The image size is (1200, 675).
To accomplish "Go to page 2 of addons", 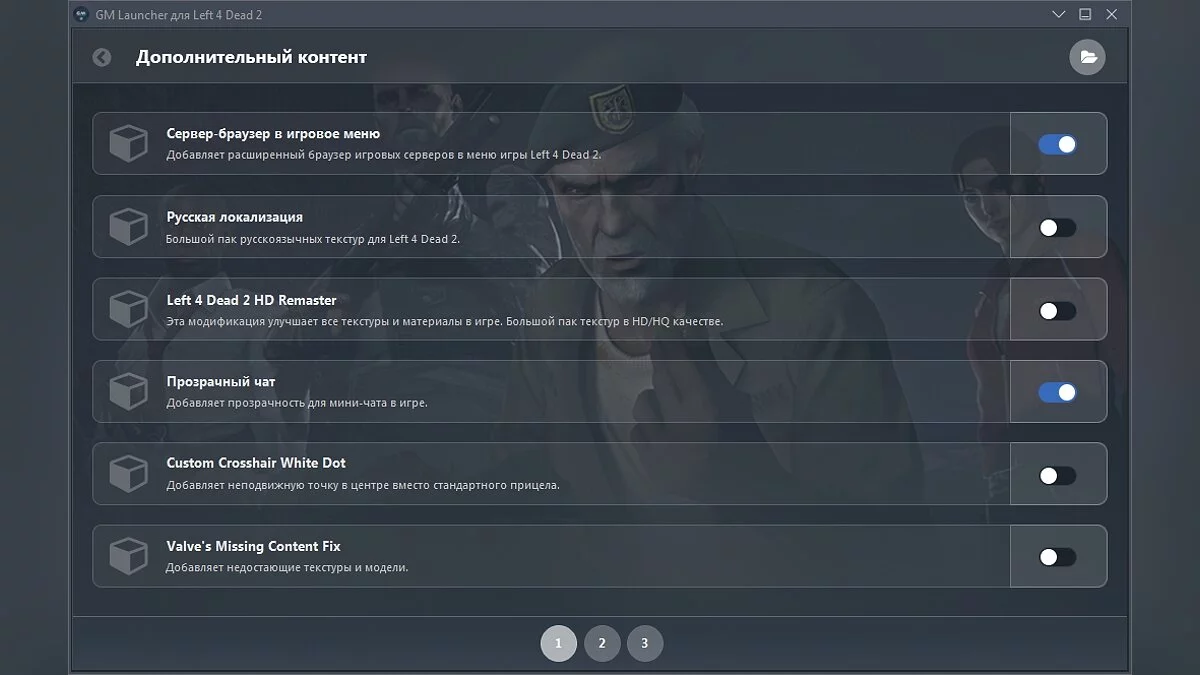I will (x=602, y=643).
